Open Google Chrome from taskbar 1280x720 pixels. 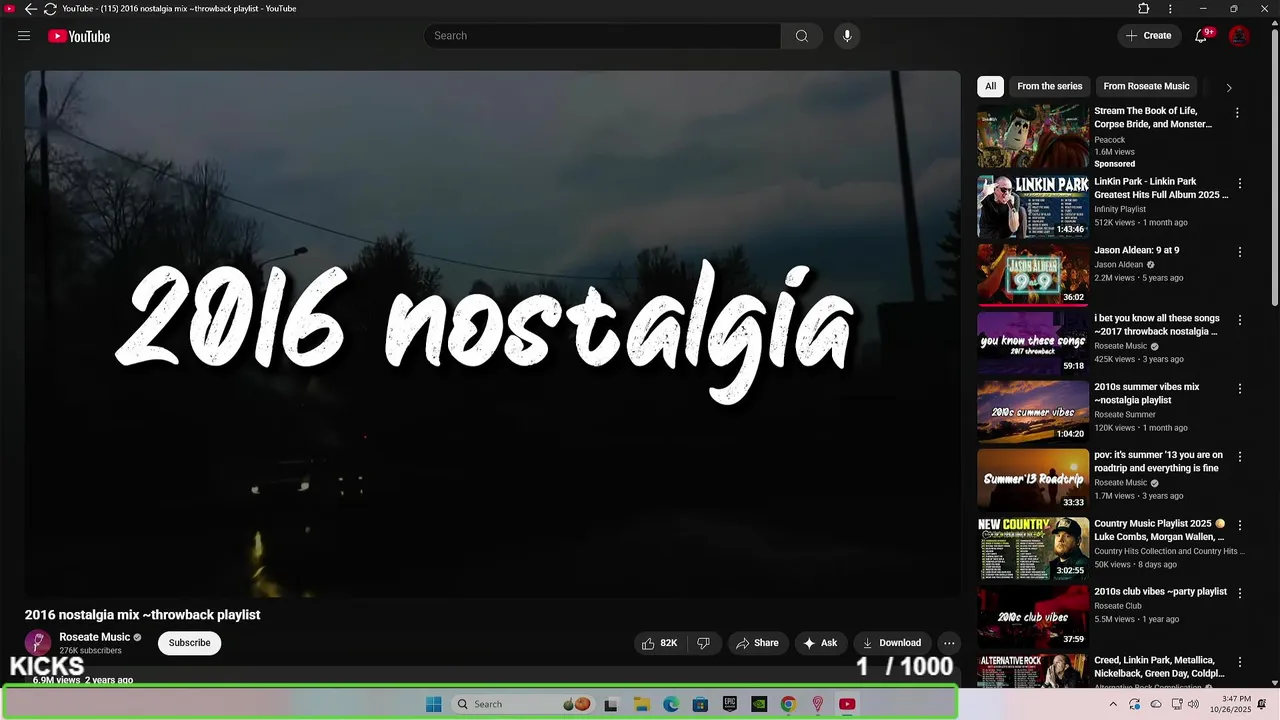788,704
